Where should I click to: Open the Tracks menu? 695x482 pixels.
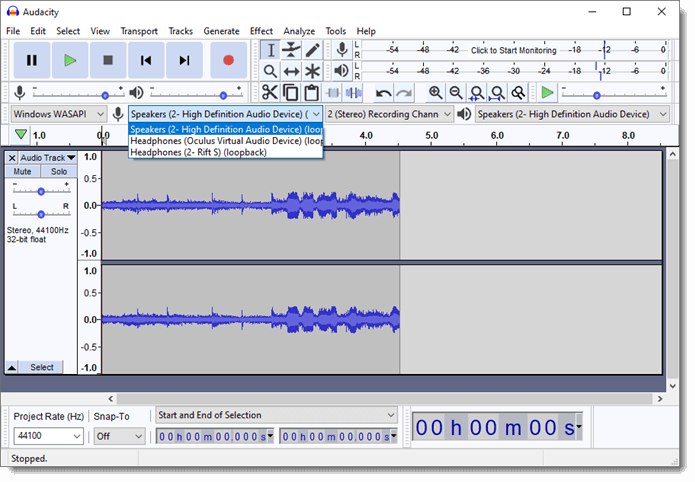pos(180,31)
